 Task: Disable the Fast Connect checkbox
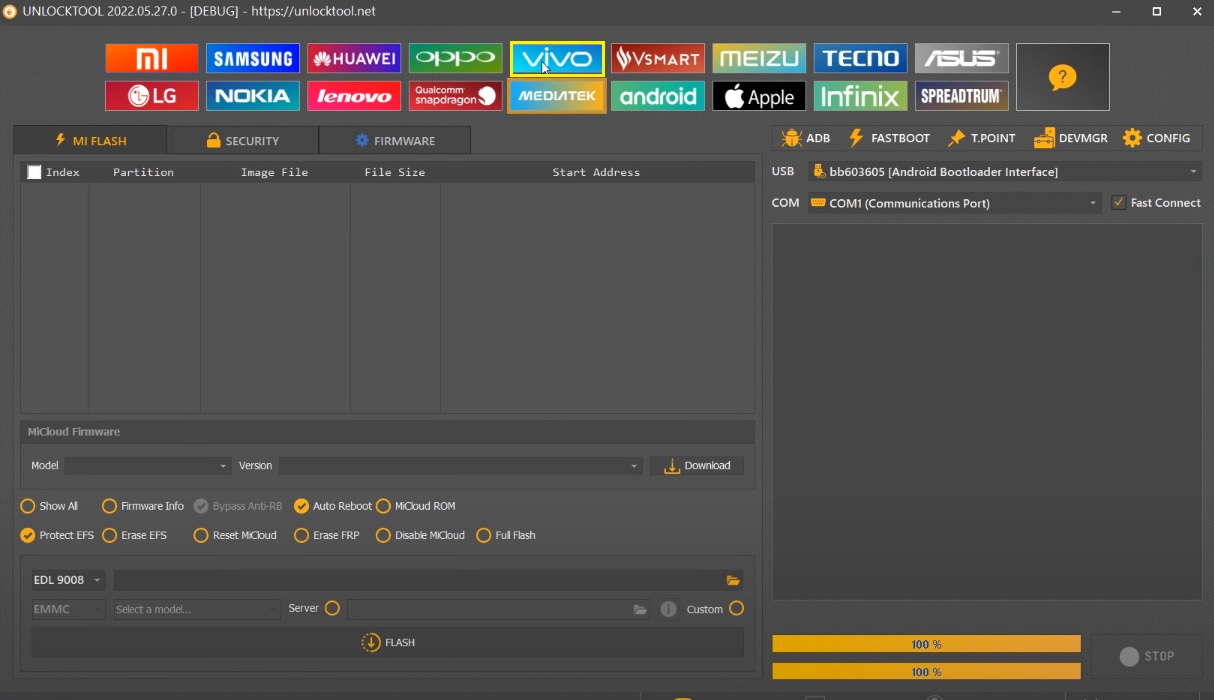tap(1119, 202)
